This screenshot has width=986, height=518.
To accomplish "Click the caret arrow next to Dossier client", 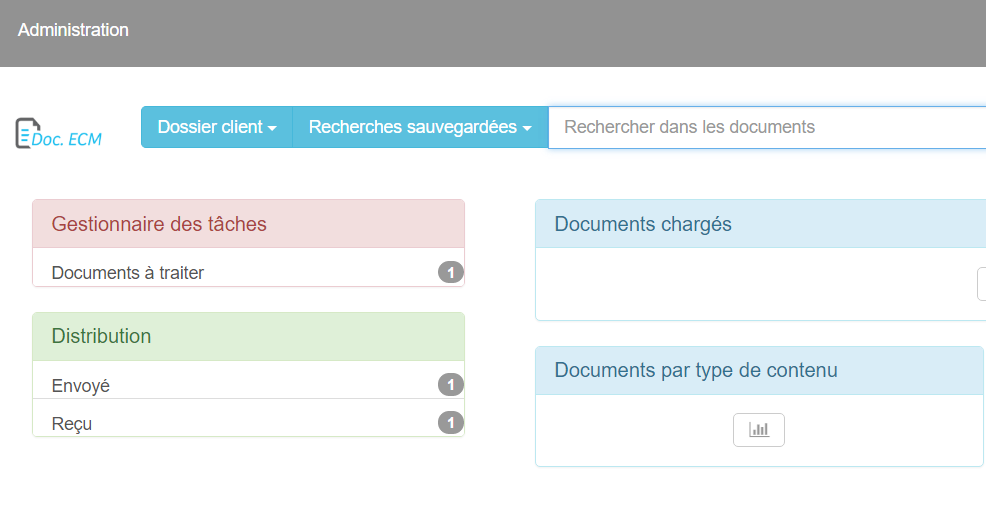I will pos(272,128).
